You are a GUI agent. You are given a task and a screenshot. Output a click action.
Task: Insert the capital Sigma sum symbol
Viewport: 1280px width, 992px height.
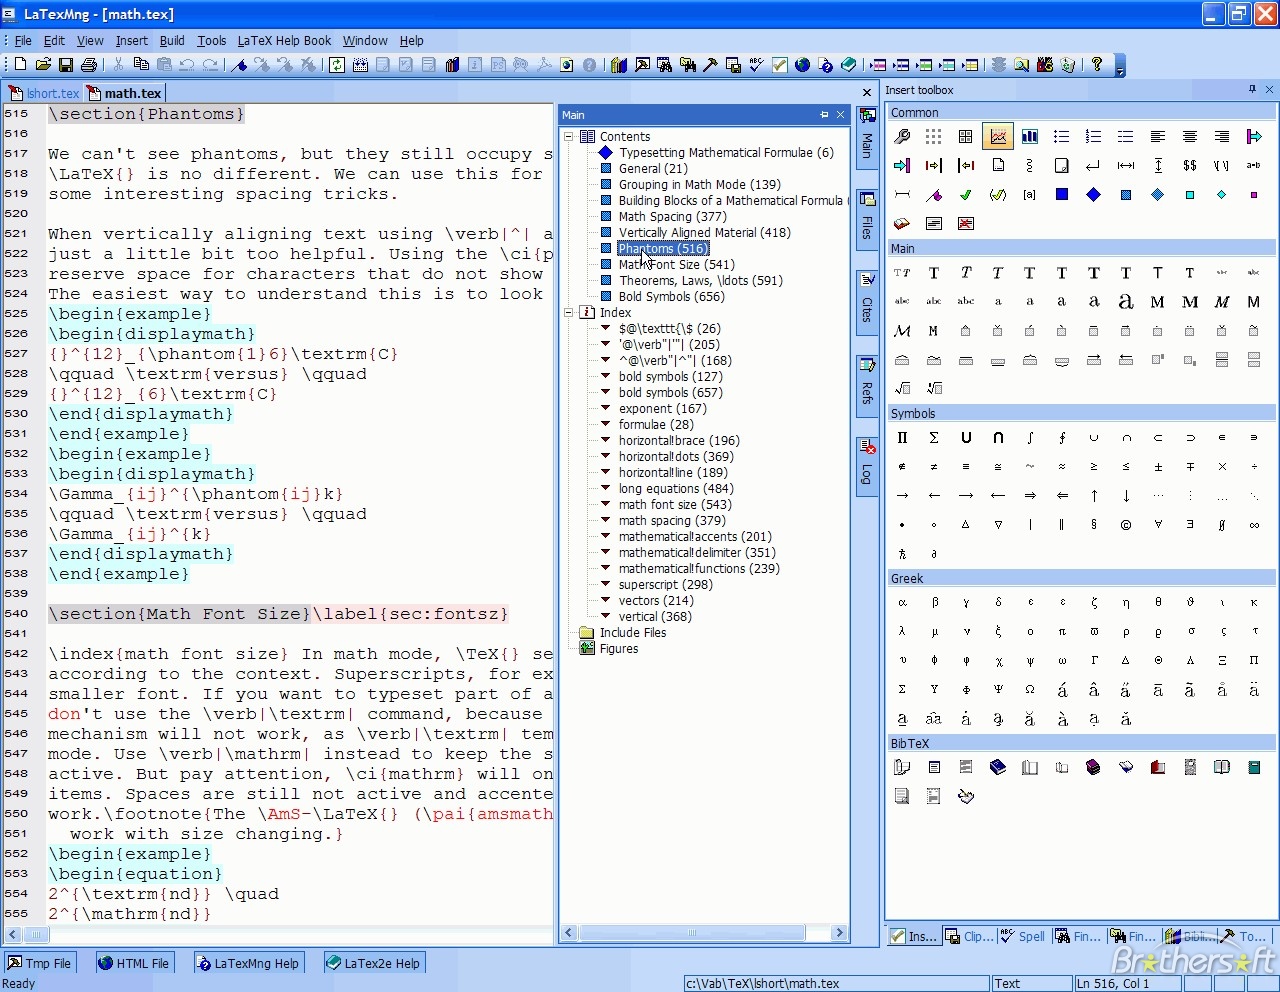(934, 438)
